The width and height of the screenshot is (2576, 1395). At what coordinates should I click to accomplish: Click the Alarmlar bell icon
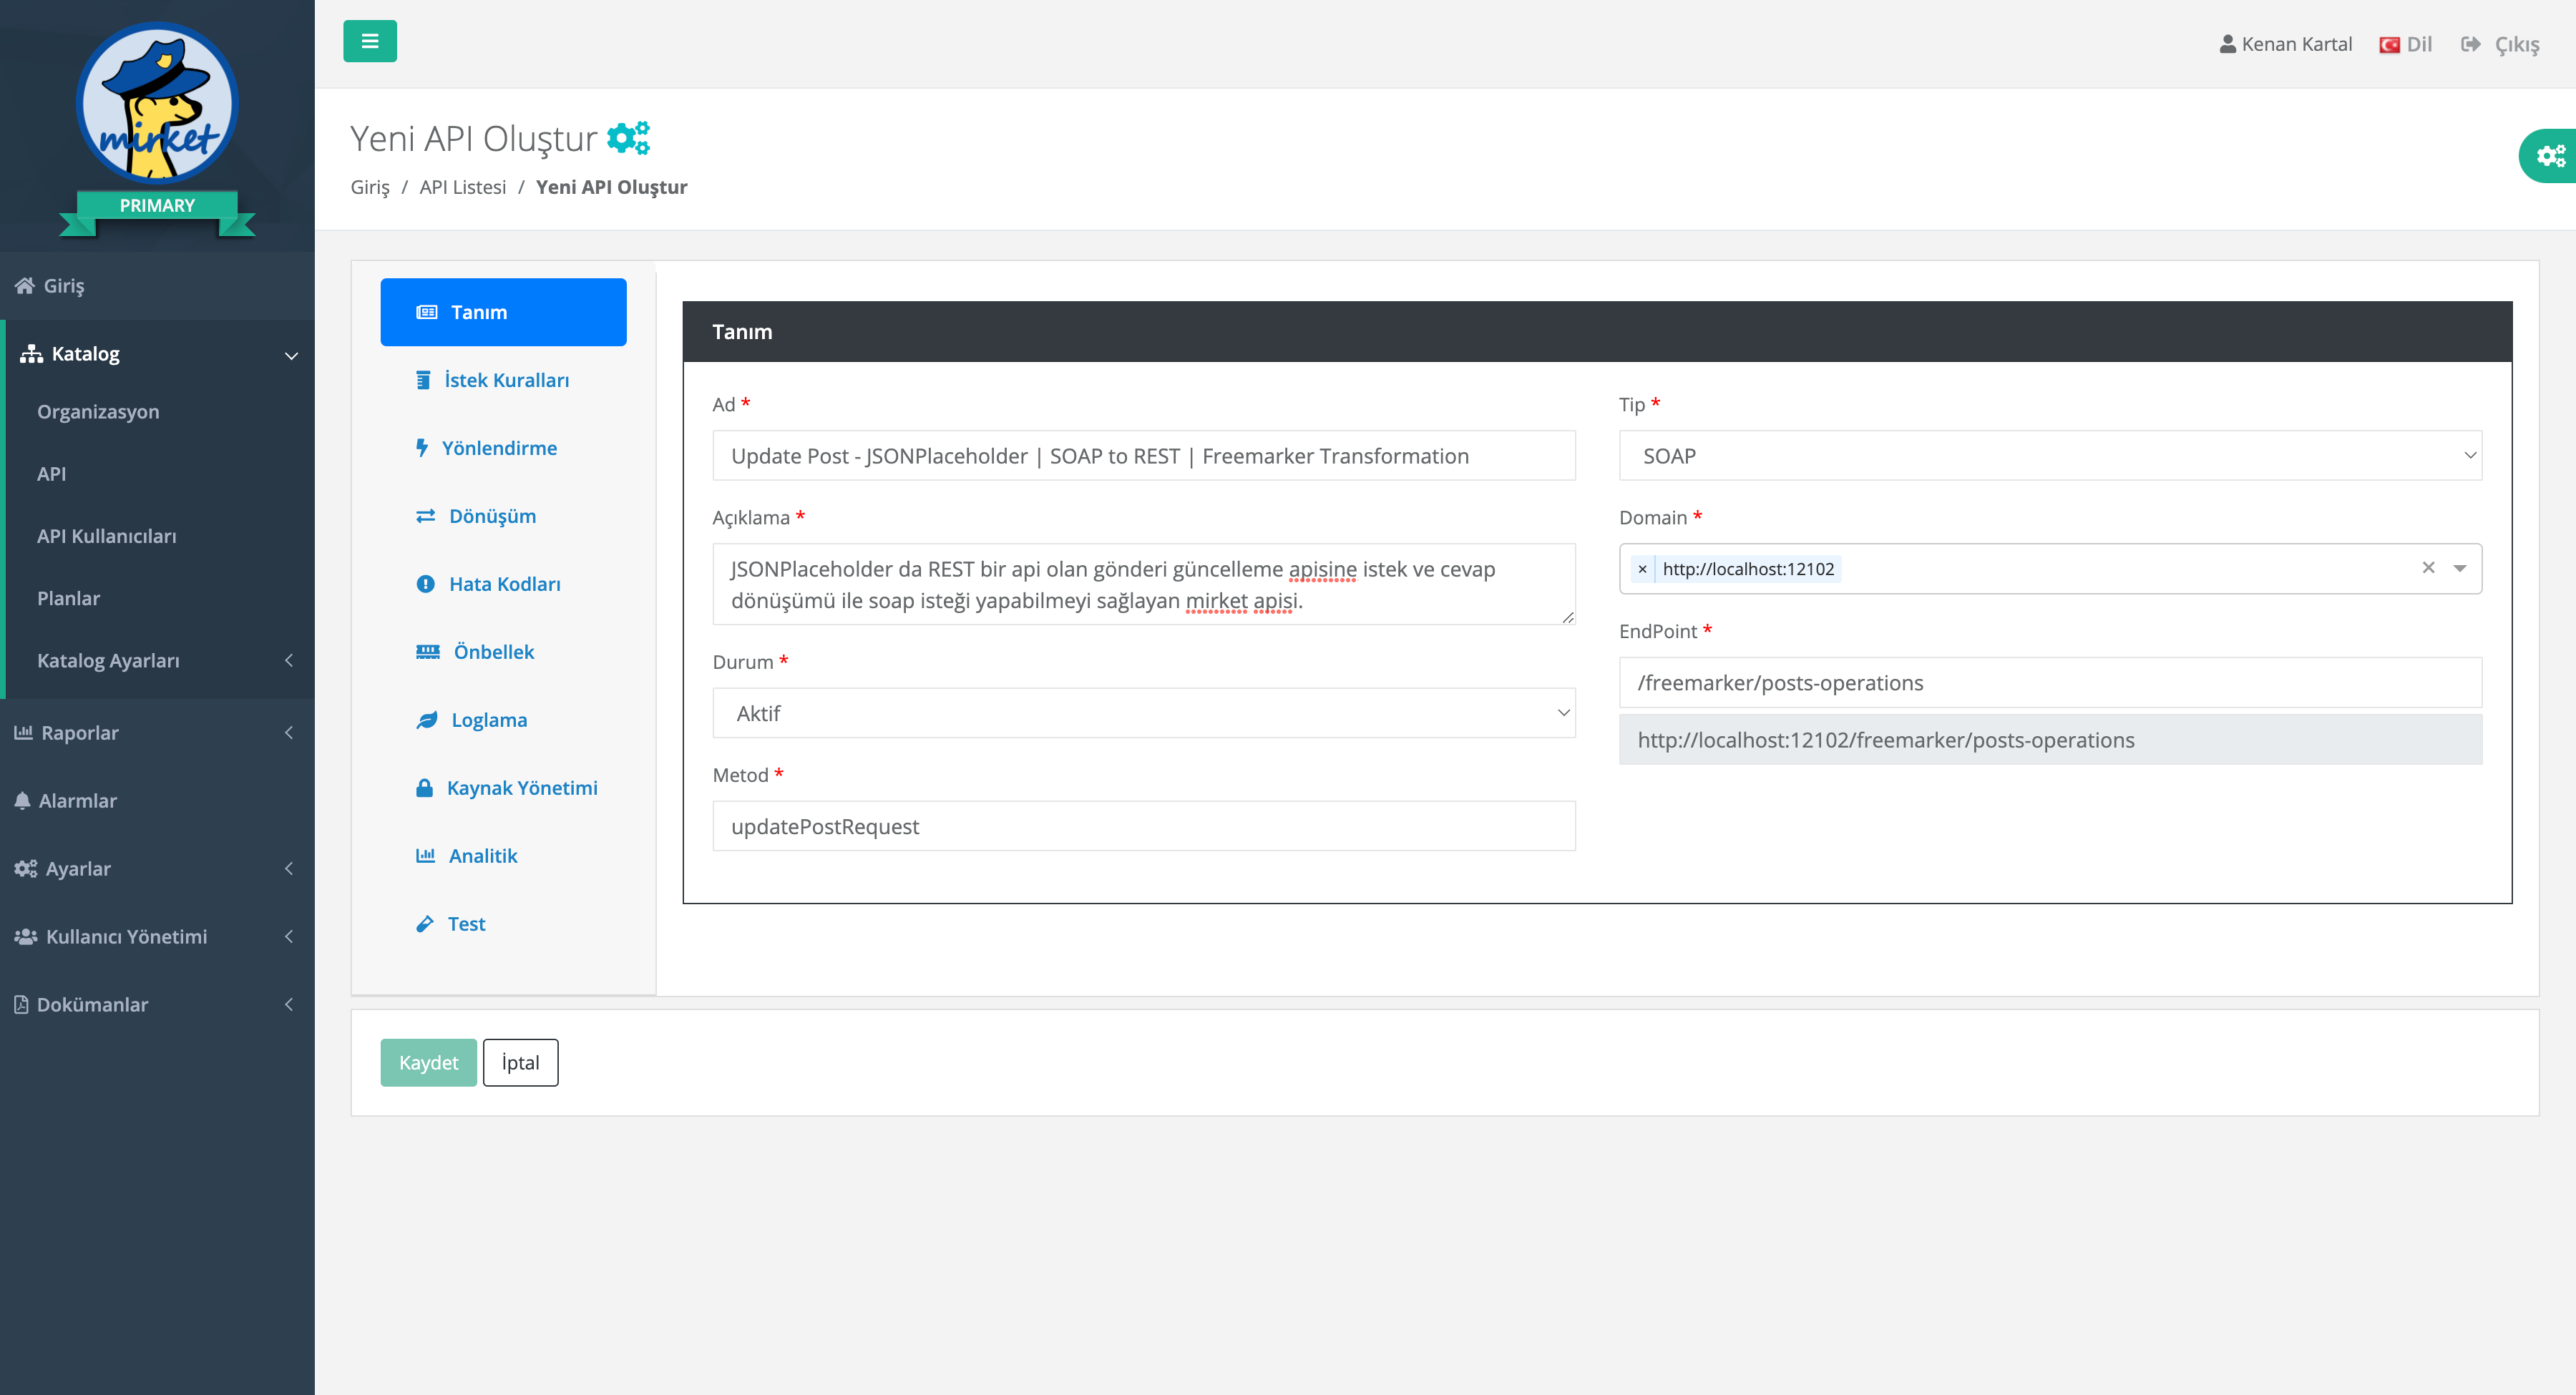tap(22, 801)
